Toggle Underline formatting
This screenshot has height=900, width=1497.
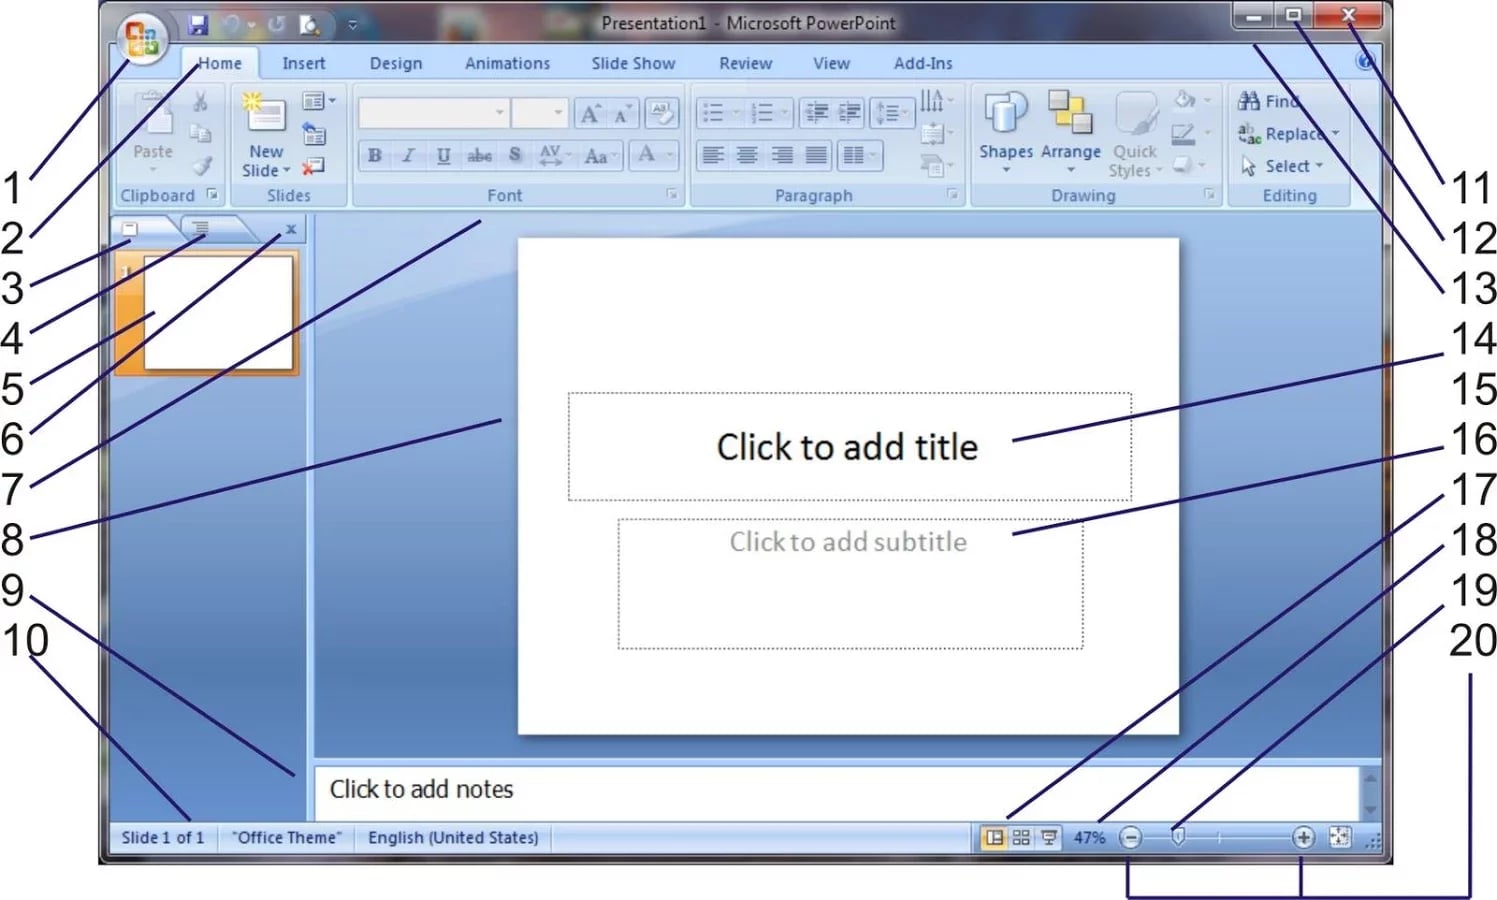pos(443,155)
